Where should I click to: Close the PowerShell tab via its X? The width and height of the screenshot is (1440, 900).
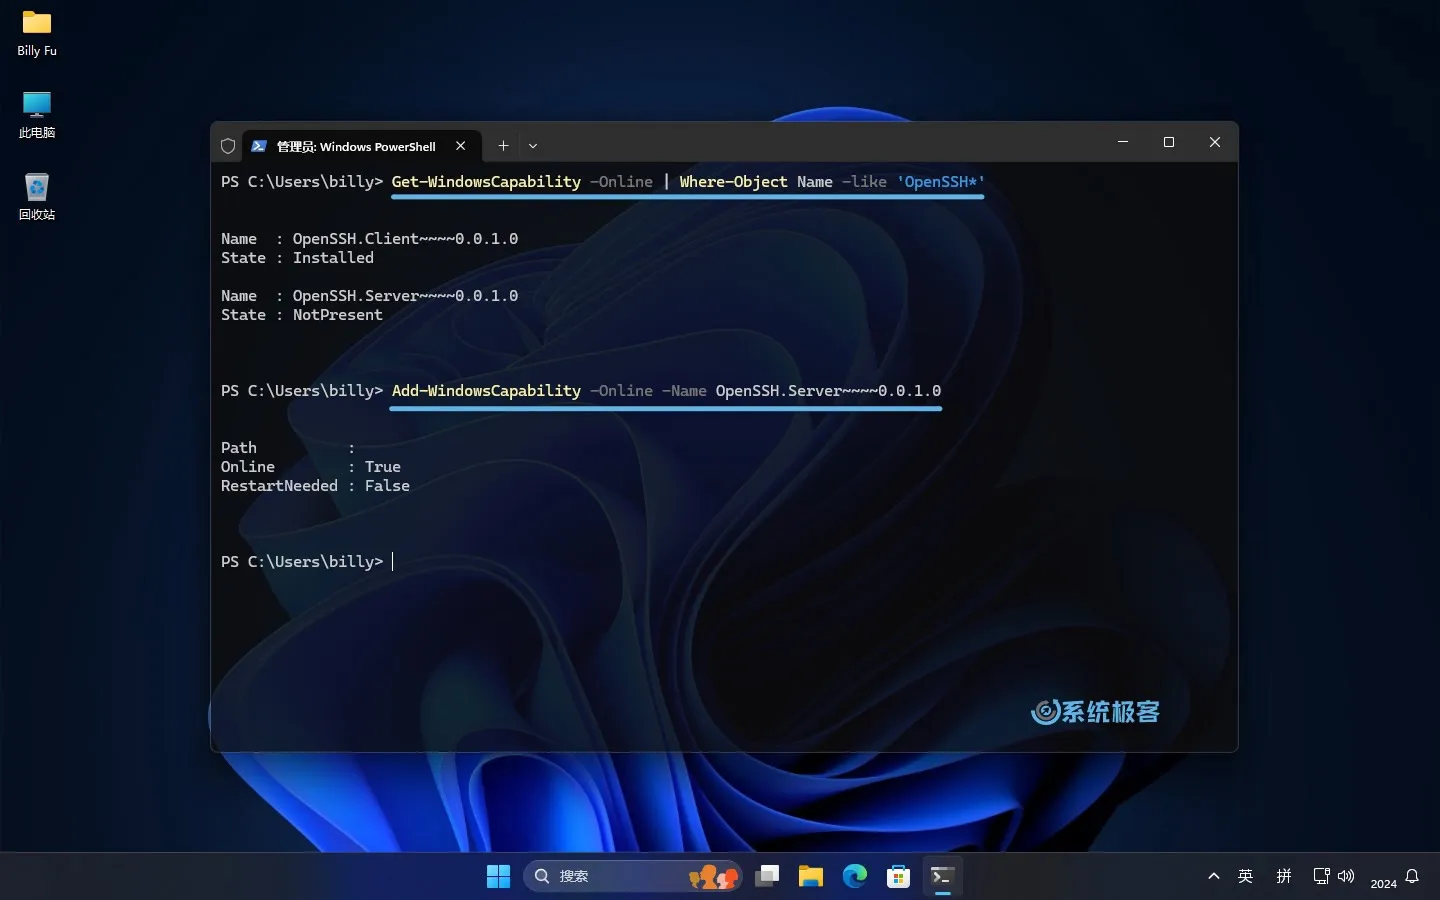(x=460, y=146)
